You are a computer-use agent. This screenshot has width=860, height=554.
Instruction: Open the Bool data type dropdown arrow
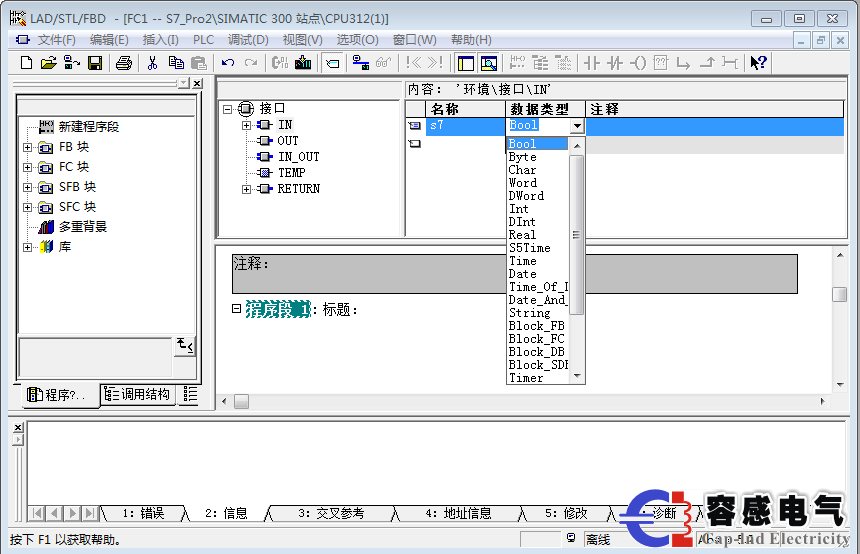coord(577,126)
